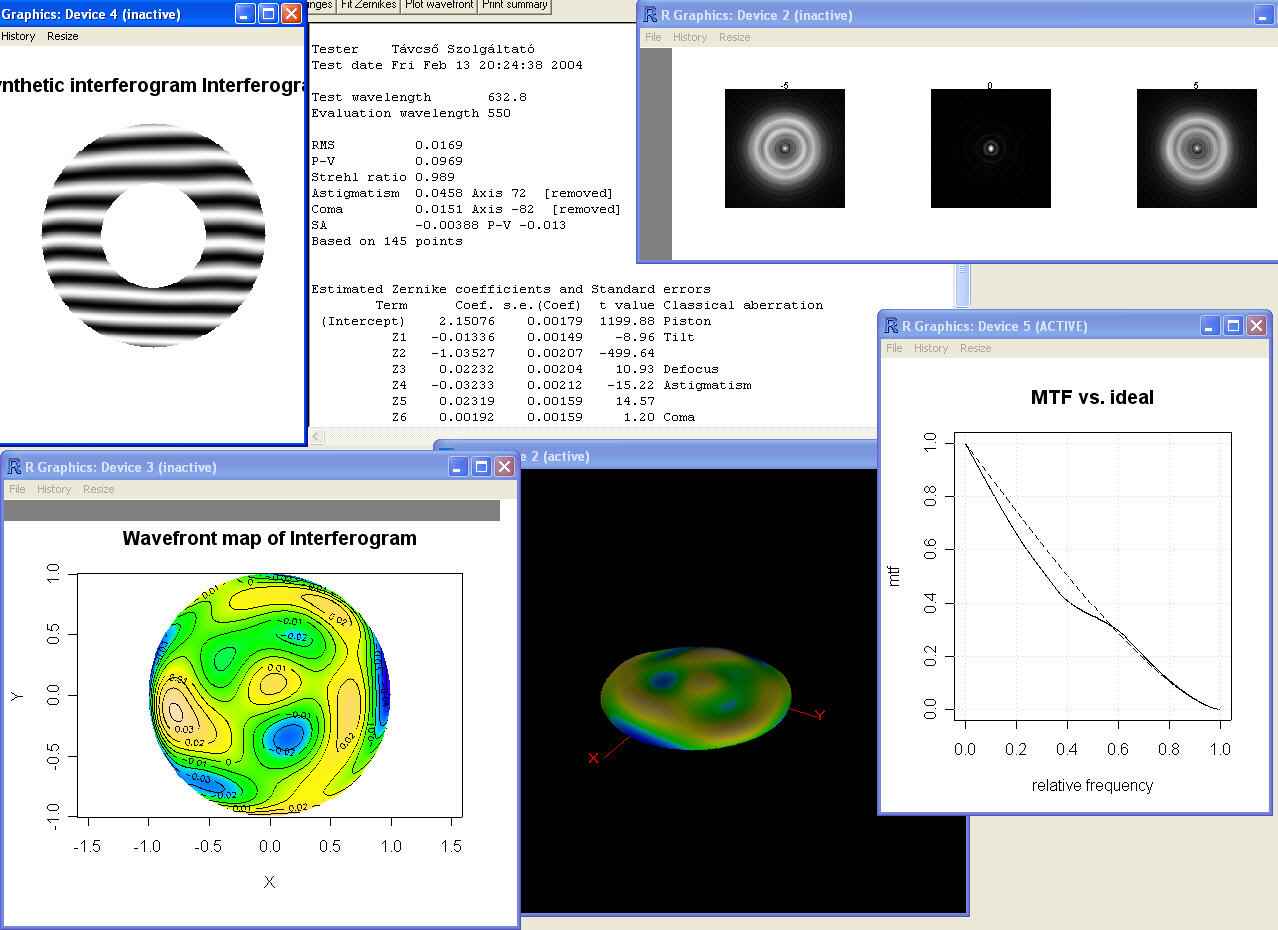Open the Fit Zernikes tab
Viewport: 1278px width, 930px height.
(x=368, y=5)
